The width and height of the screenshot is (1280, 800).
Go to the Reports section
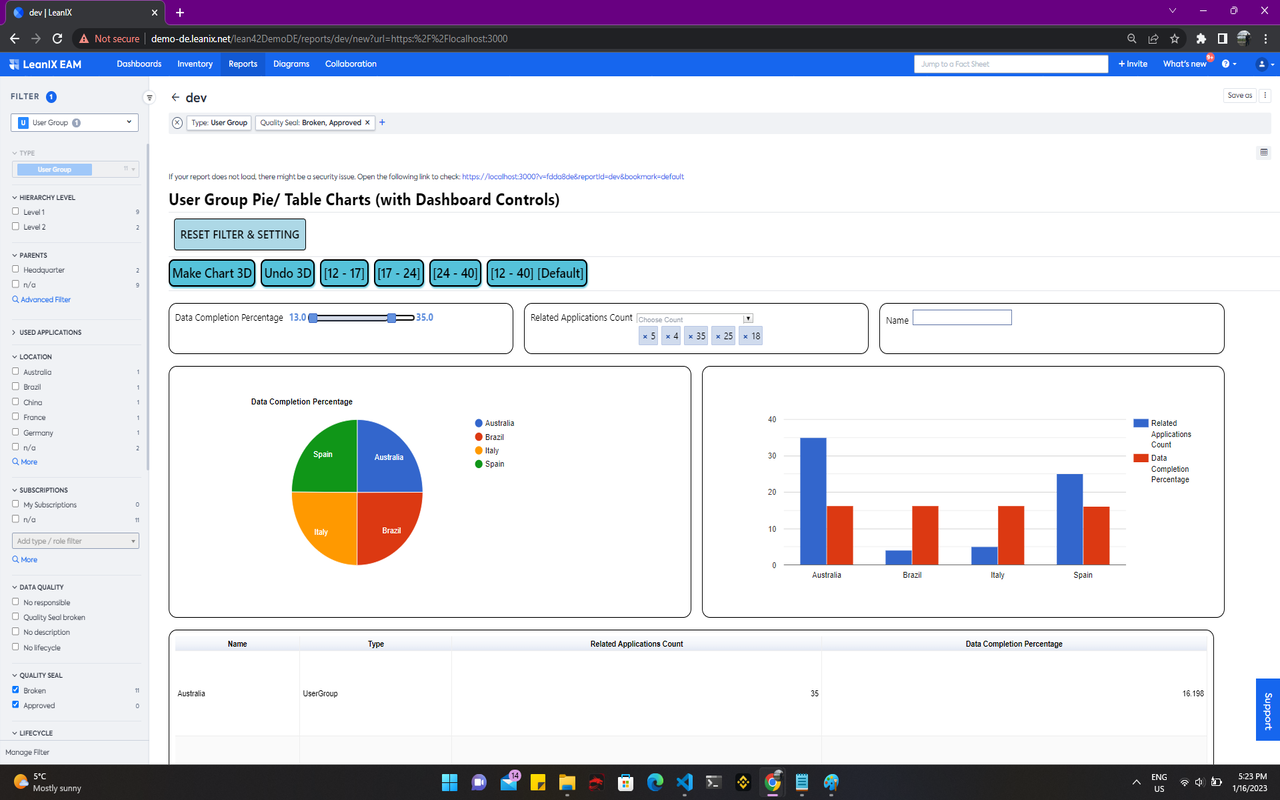[x=243, y=64]
